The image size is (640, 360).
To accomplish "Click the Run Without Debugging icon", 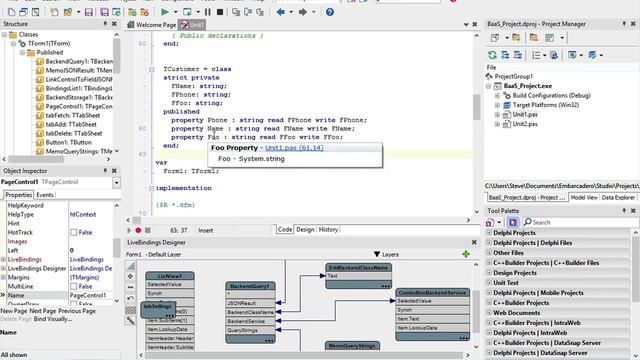I will point(187,12).
